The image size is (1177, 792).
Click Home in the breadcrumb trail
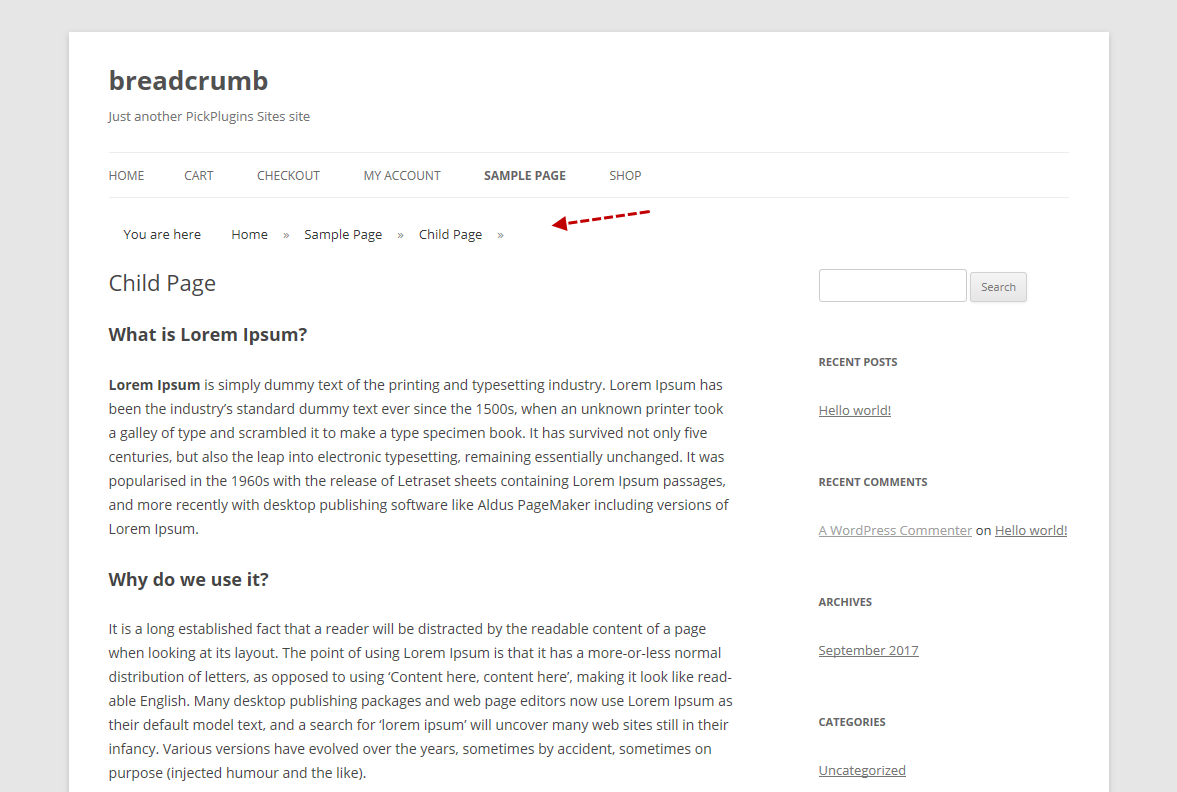249,234
